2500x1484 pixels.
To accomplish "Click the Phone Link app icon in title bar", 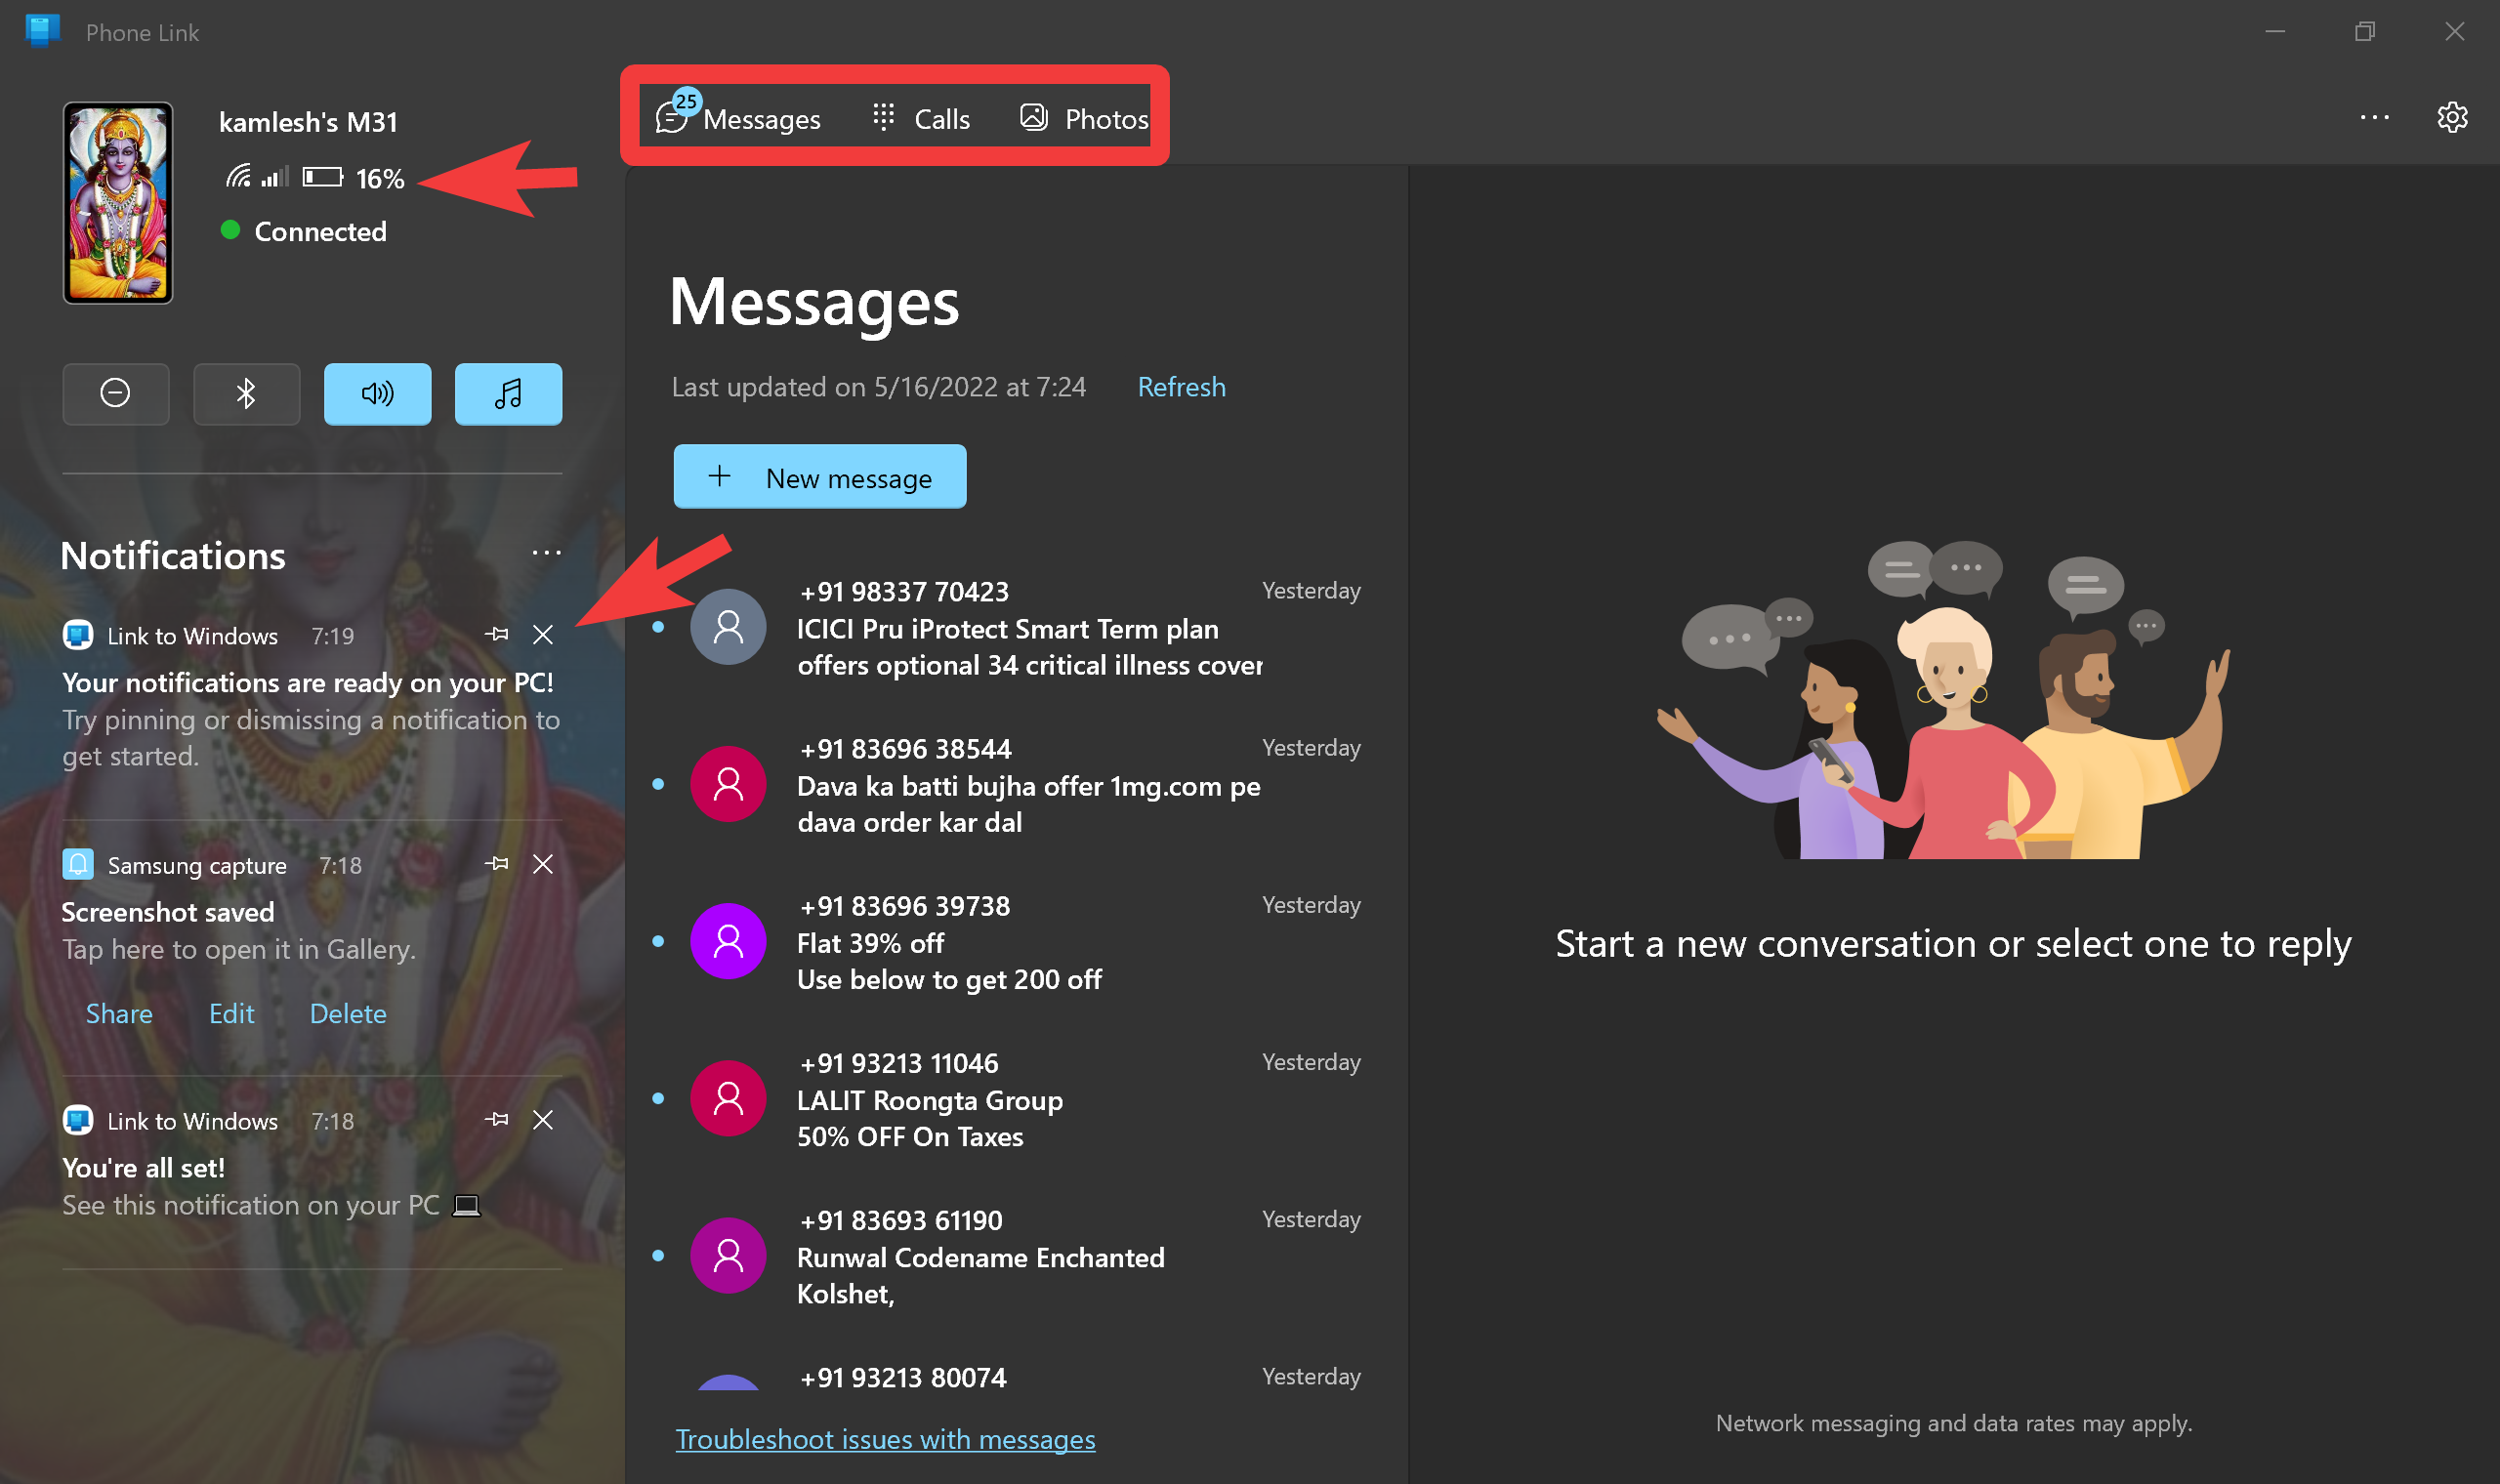I will pos(42,31).
